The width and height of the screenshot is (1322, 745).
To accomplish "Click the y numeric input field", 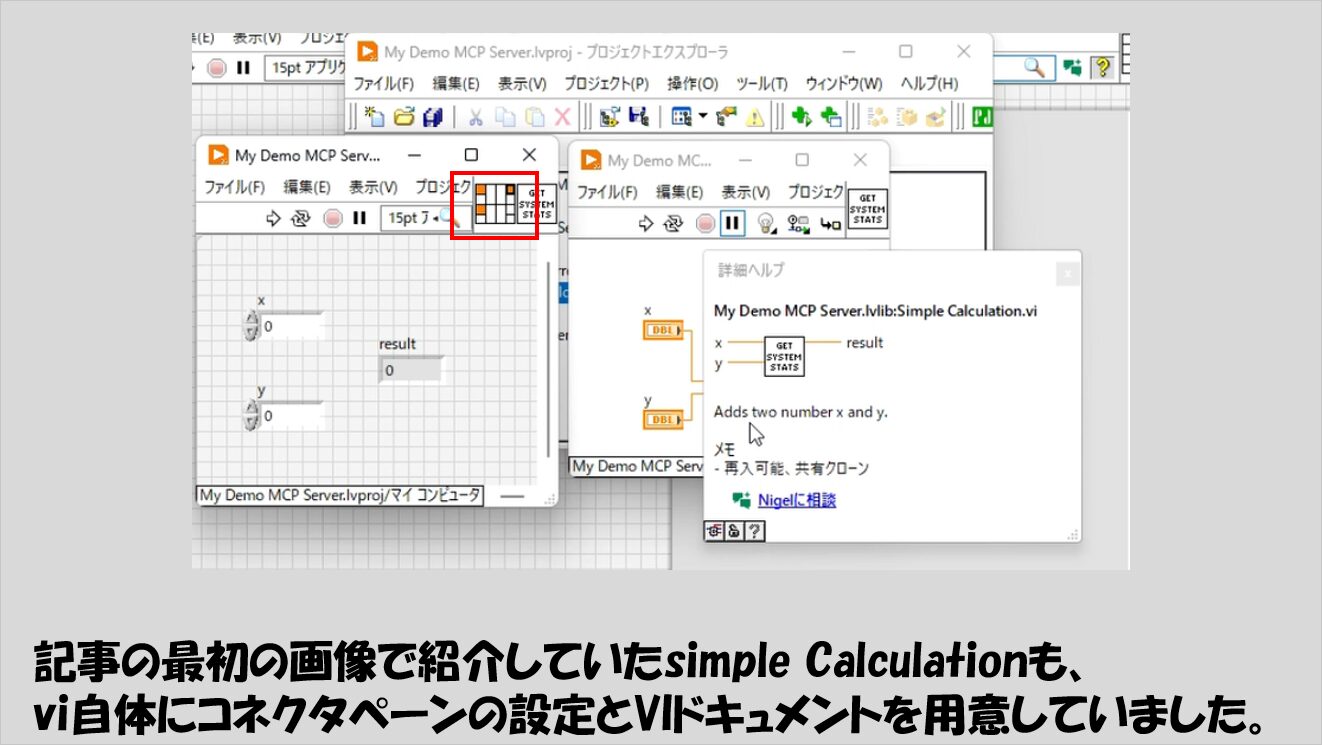I will point(290,415).
